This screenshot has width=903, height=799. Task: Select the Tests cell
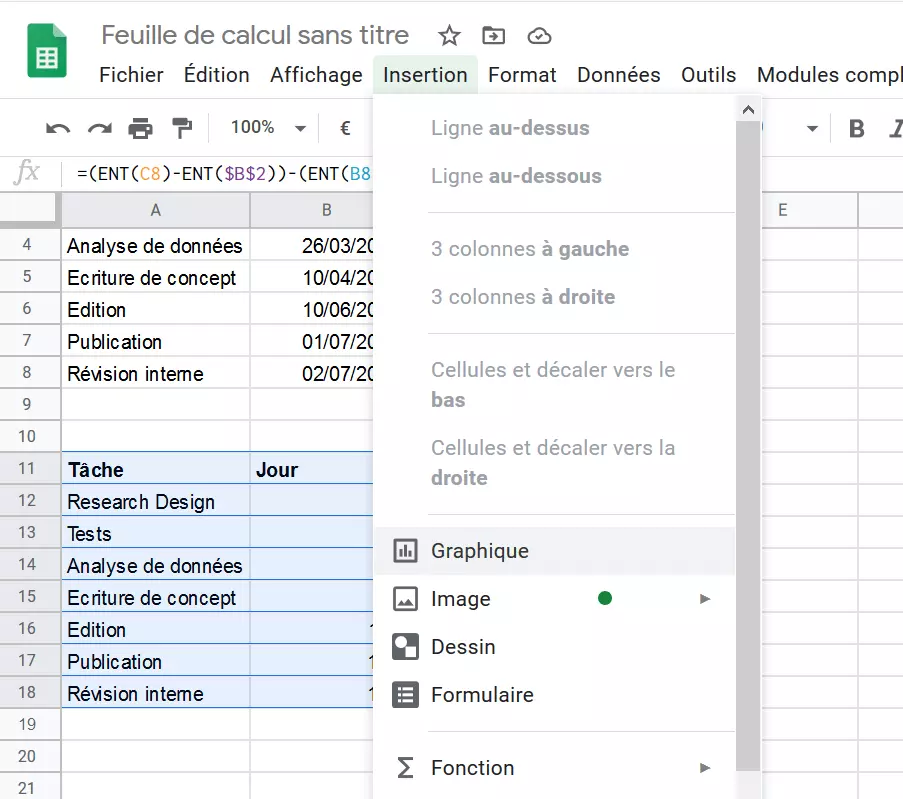click(155, 533)
